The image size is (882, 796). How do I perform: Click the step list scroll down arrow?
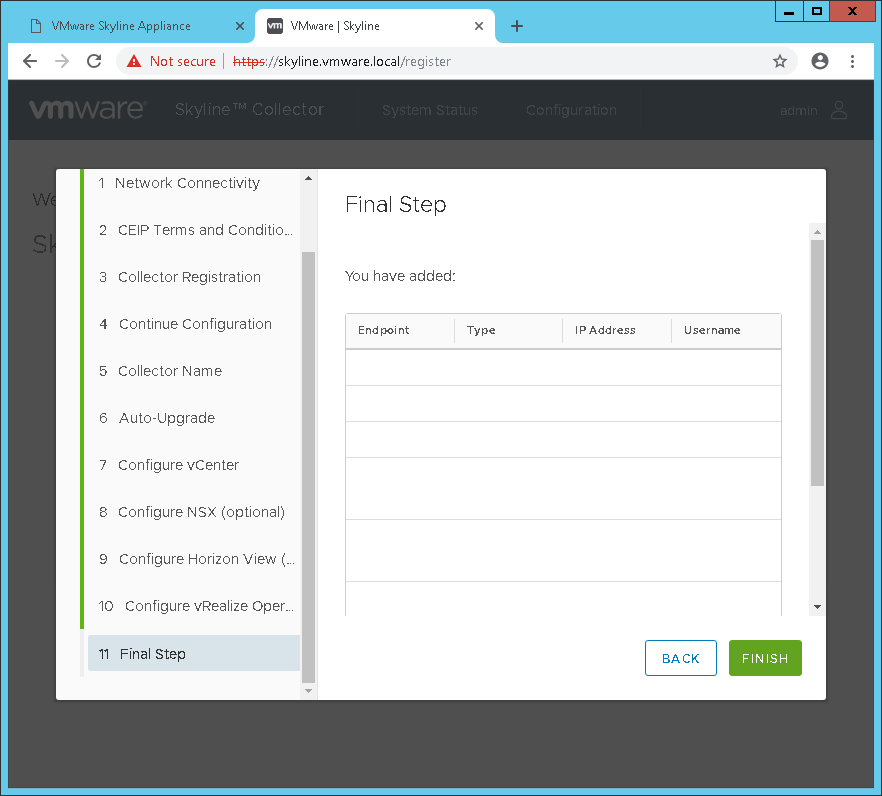(308, 691)
